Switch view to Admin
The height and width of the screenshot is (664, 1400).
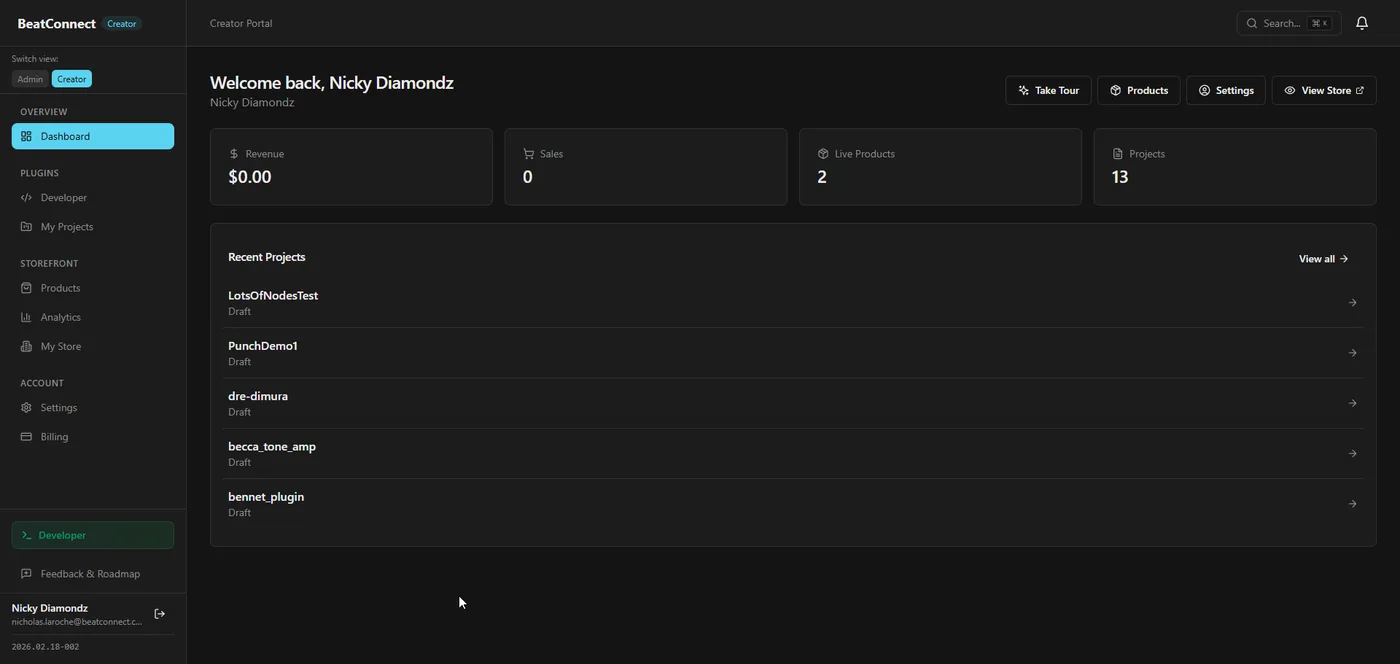coord(30,78)
